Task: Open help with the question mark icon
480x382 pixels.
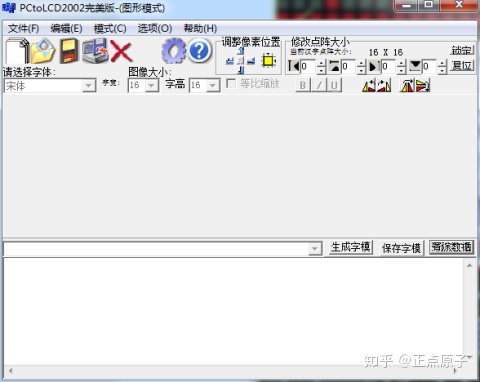Action: point(200,51)
